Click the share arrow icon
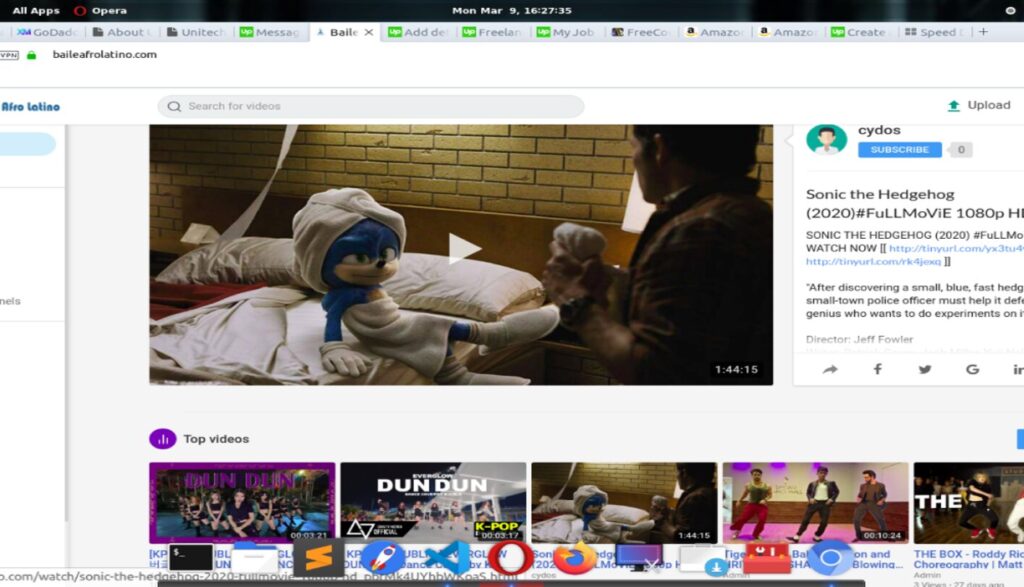Viewport: 1024px width, 587px height. coord(830,369)
